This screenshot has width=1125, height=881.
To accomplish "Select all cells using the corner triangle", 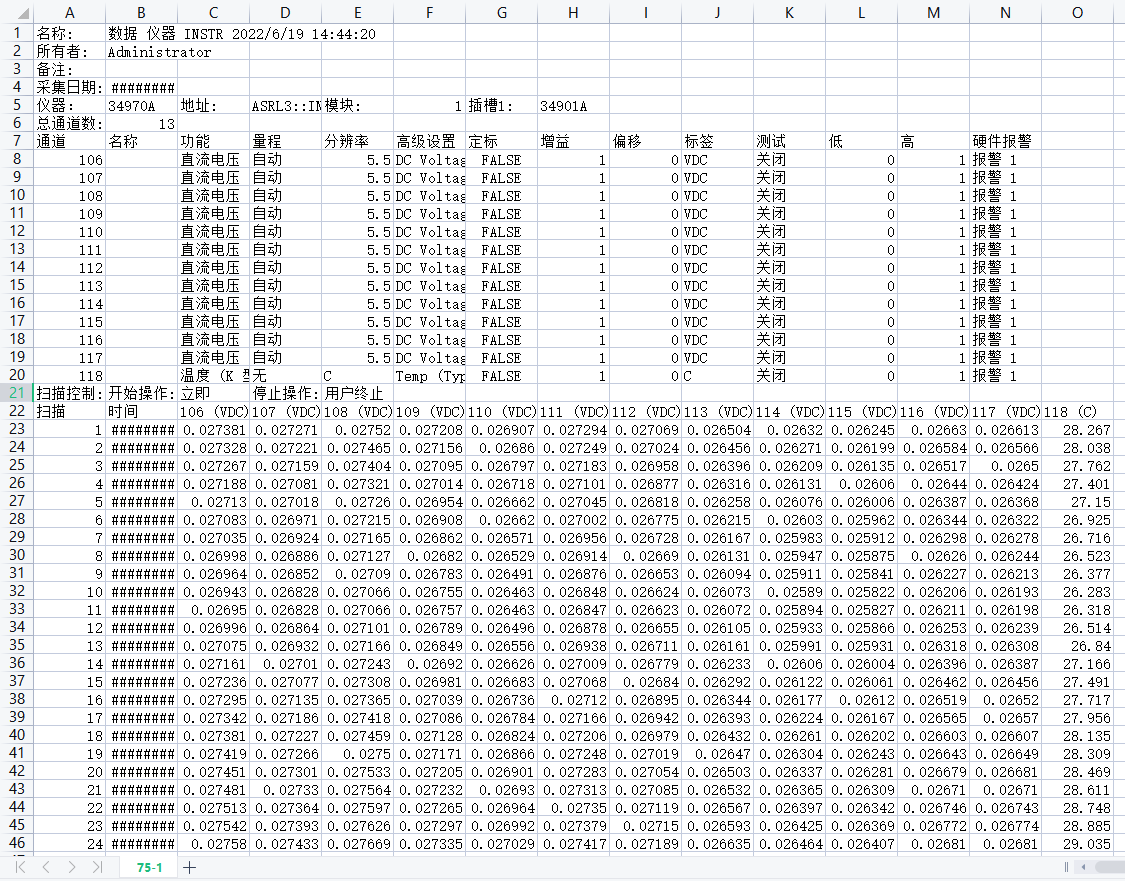I will click(24, 13).
